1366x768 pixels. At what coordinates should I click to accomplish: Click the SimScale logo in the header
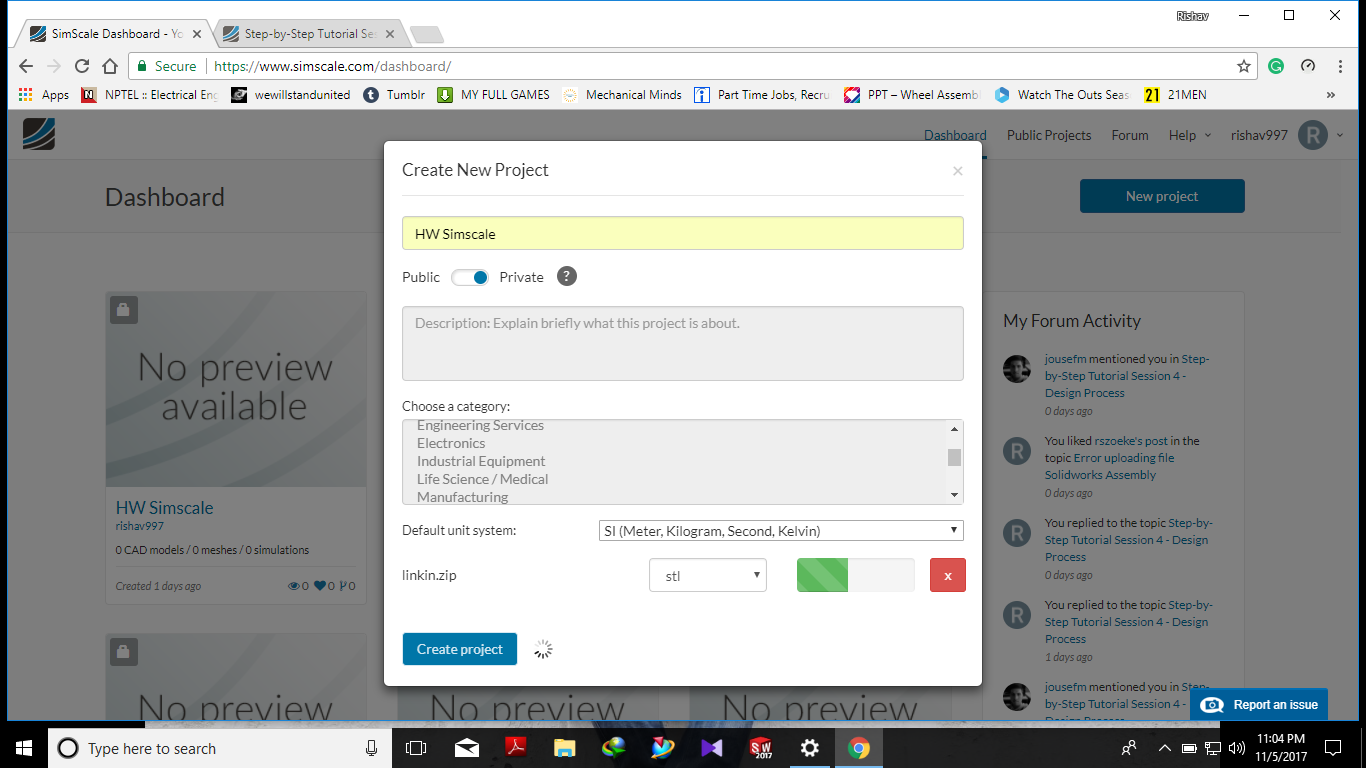tap(39, 134)
